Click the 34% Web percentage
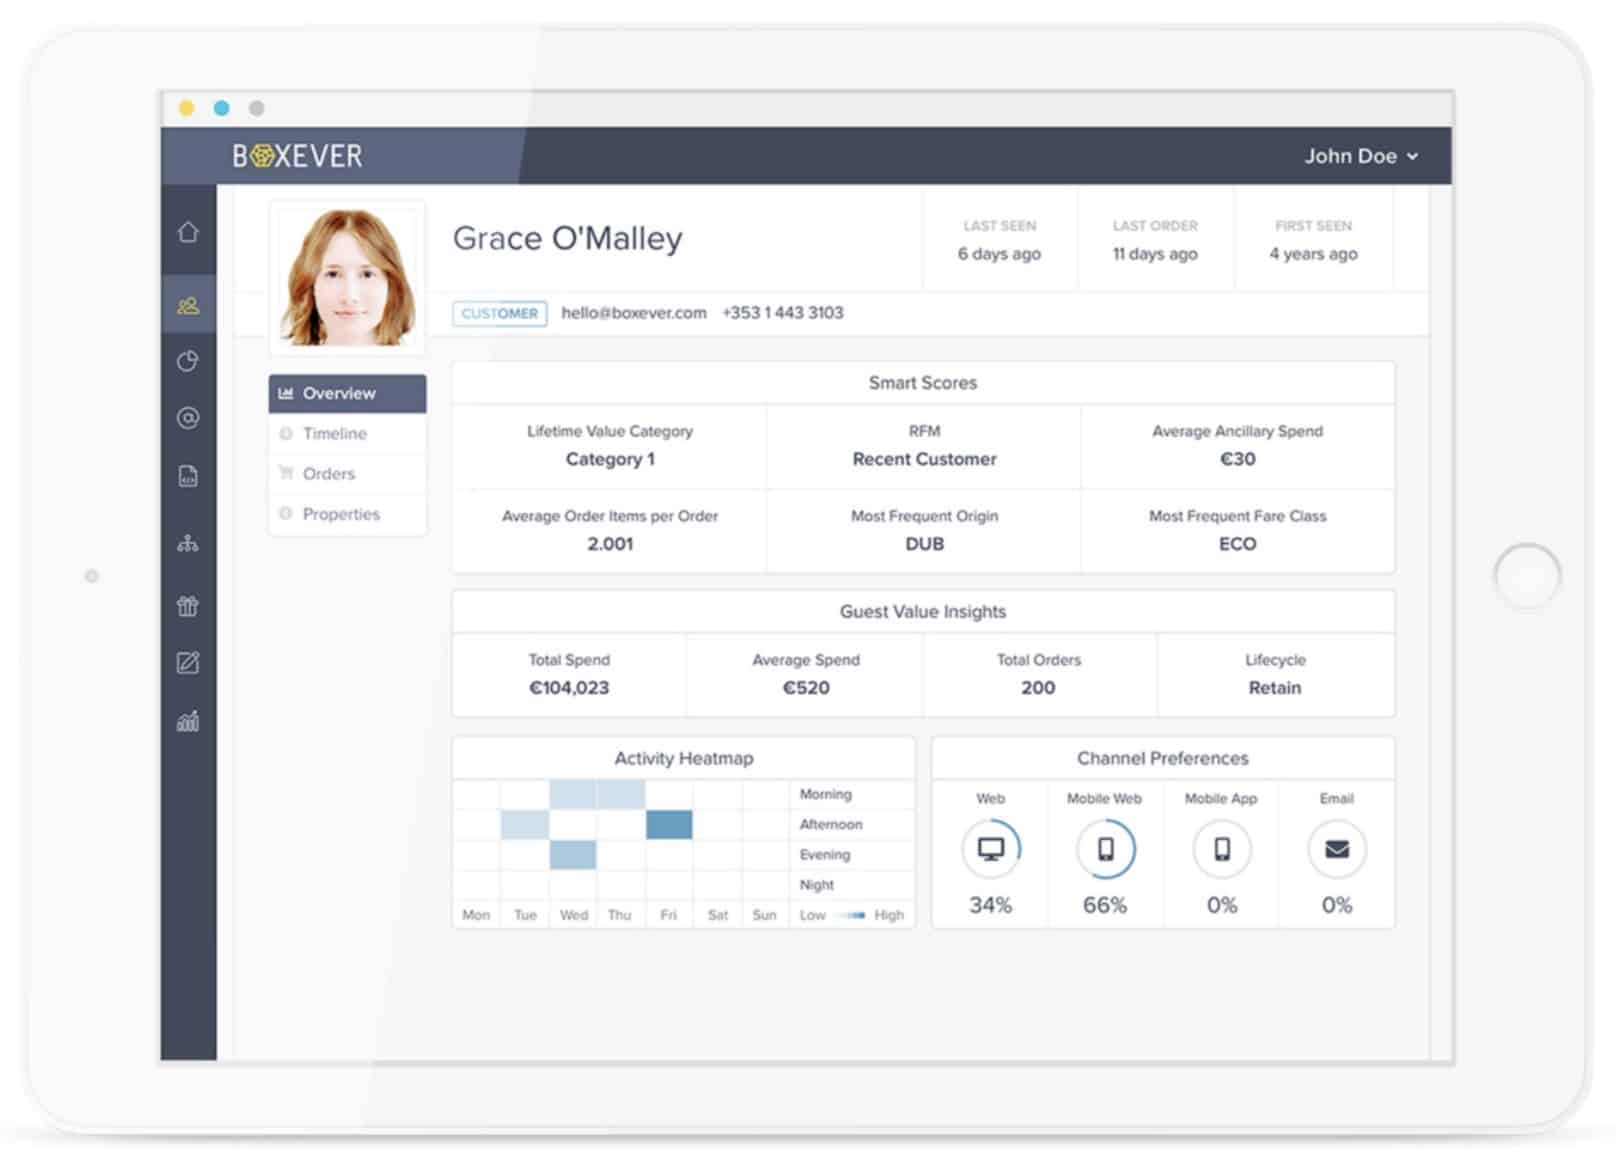 (x=991, y=905)
